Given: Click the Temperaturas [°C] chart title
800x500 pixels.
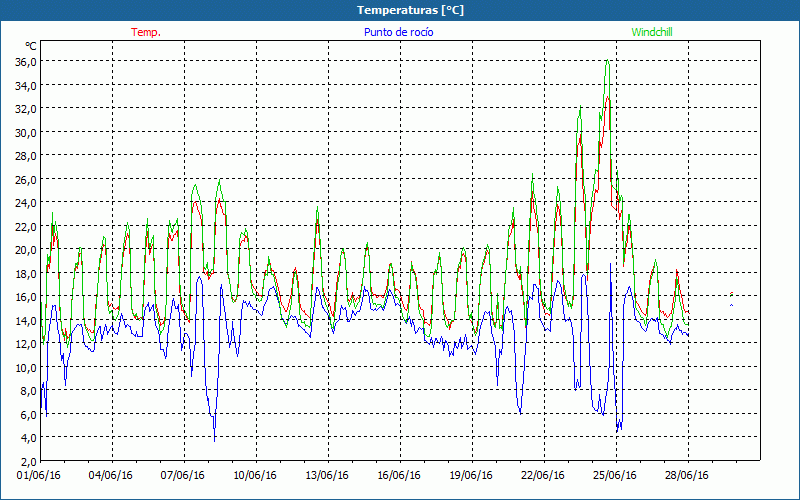Looking at the screenshot, I should tap(410, 10).
